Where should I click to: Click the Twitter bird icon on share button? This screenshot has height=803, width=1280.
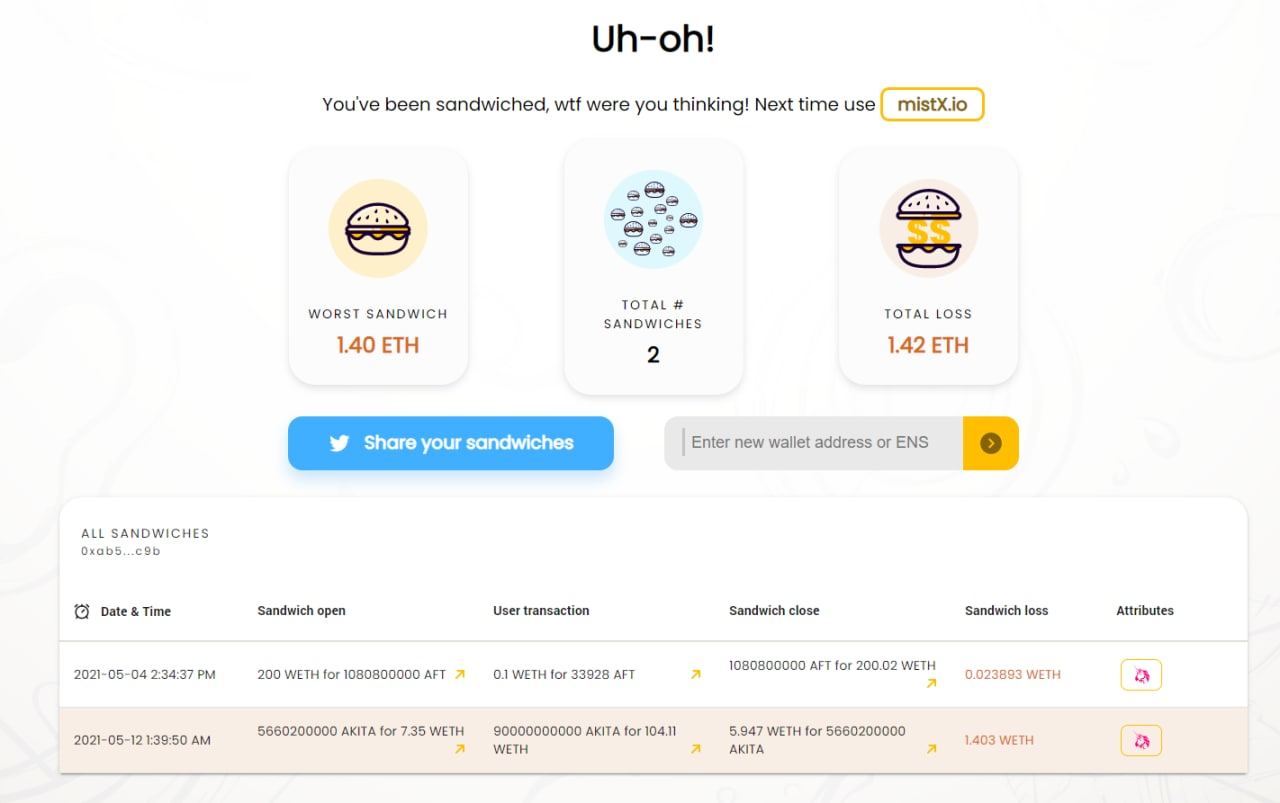[339, 443]
